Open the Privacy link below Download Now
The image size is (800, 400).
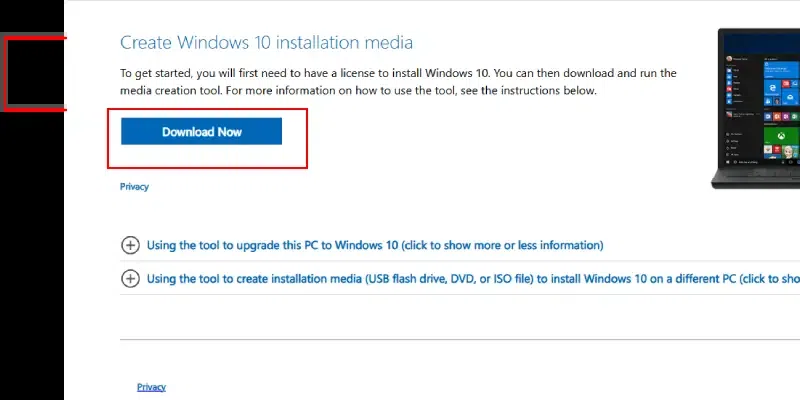point(134,187)
